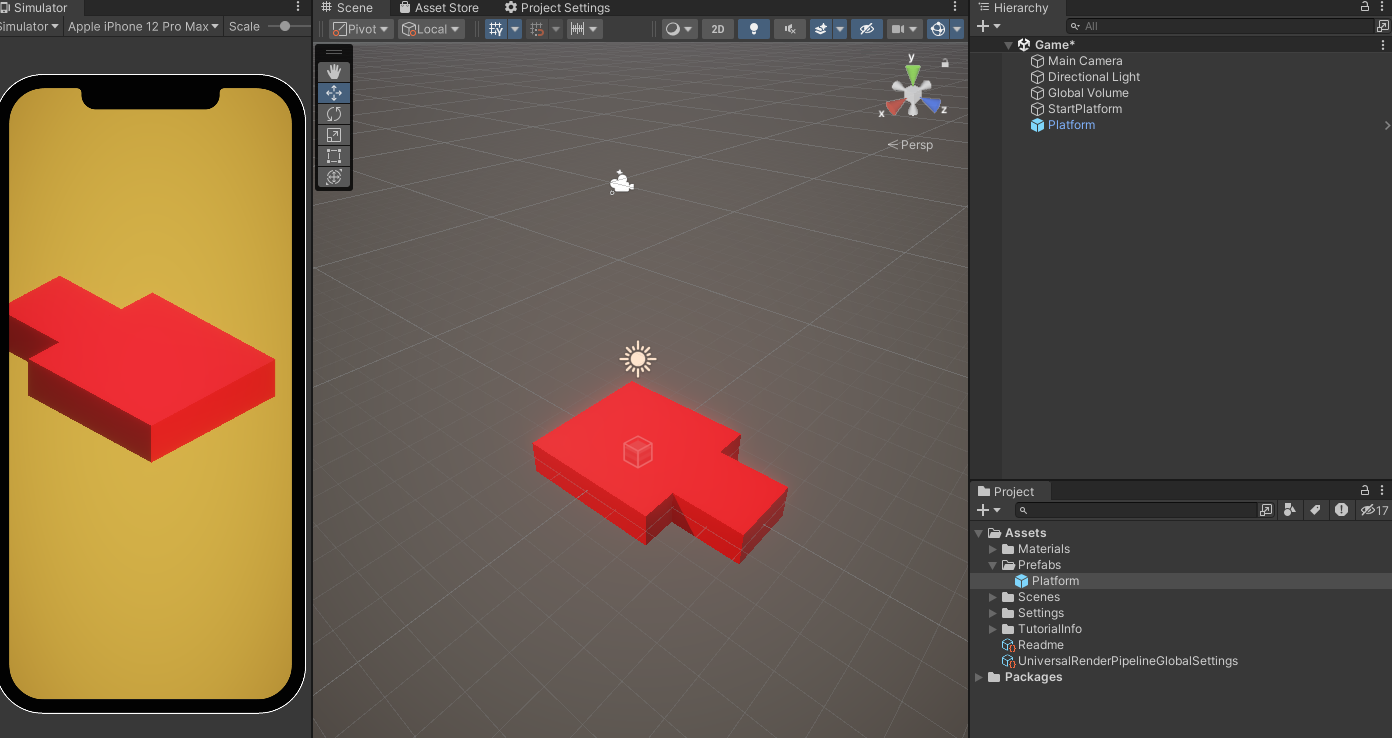Open the Project create plus dropdown
1392x738 pixels.
point(988,510)
